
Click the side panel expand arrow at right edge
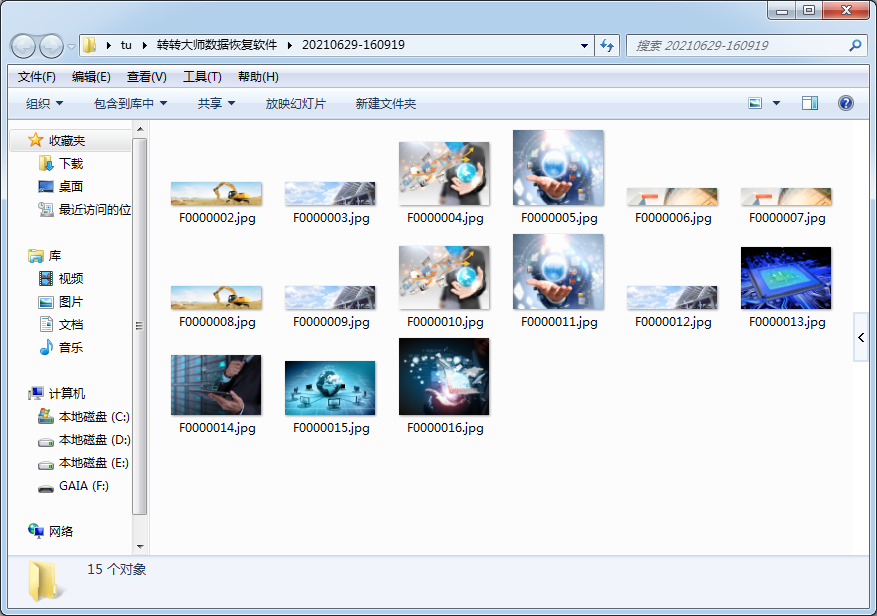point(861,338)
